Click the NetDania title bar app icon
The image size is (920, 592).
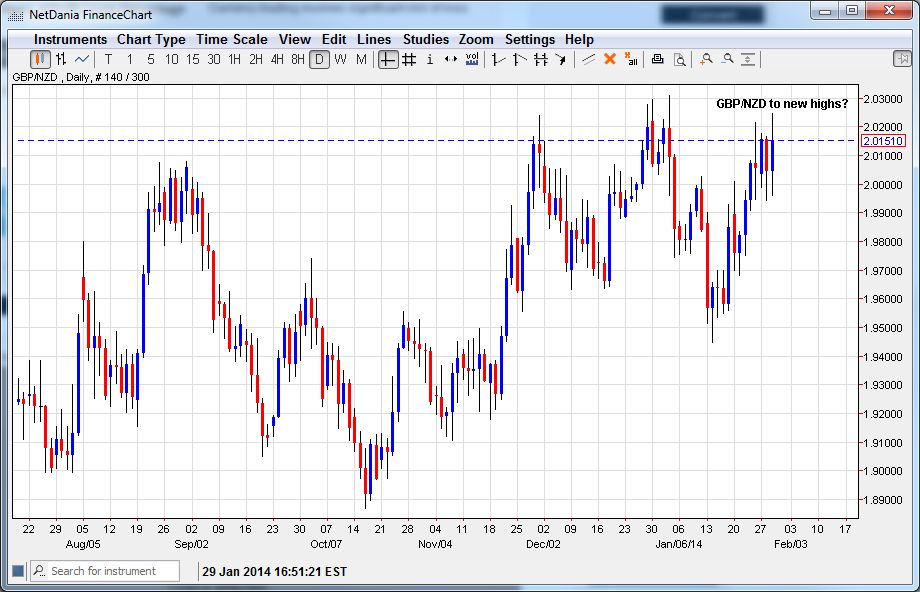click(x=15, y=15)
